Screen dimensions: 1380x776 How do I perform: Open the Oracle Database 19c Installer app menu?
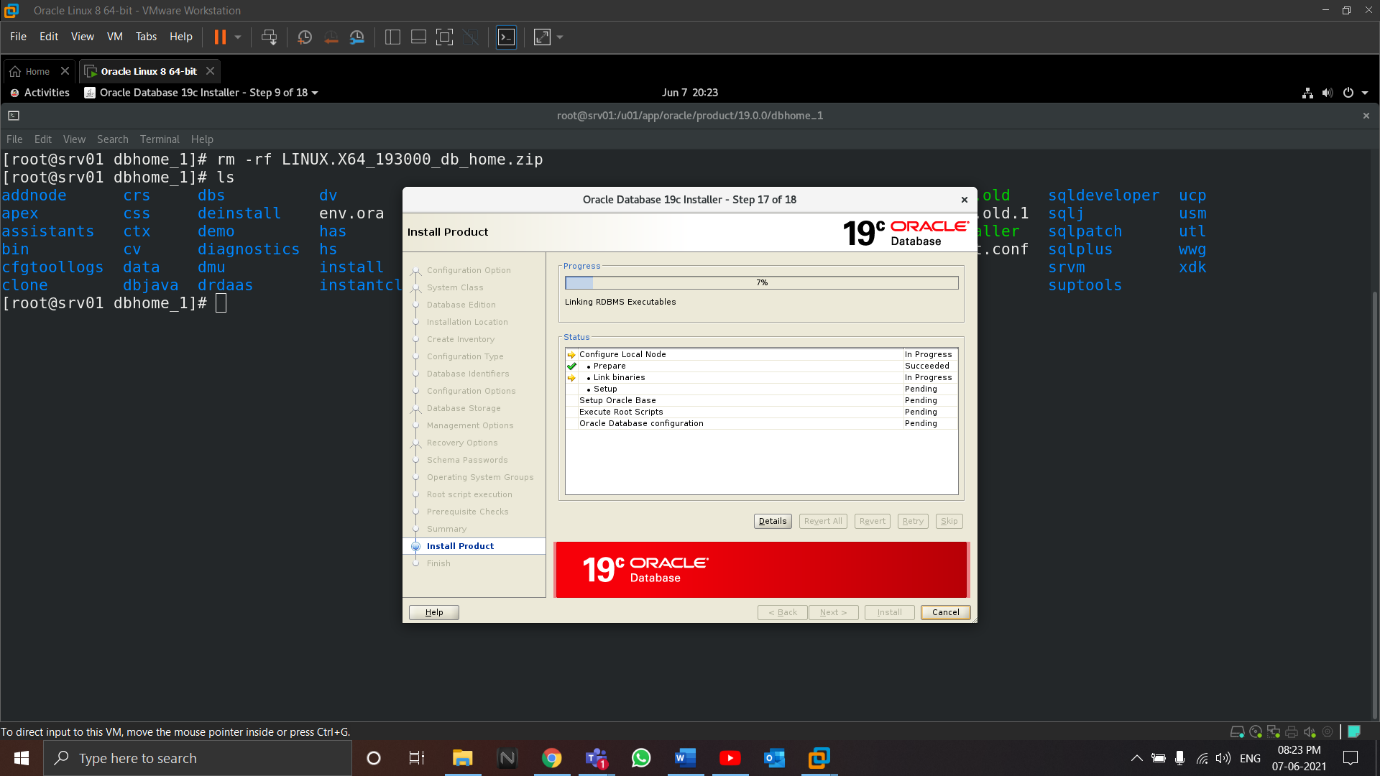pyautogui.click(x=202, y=92)
